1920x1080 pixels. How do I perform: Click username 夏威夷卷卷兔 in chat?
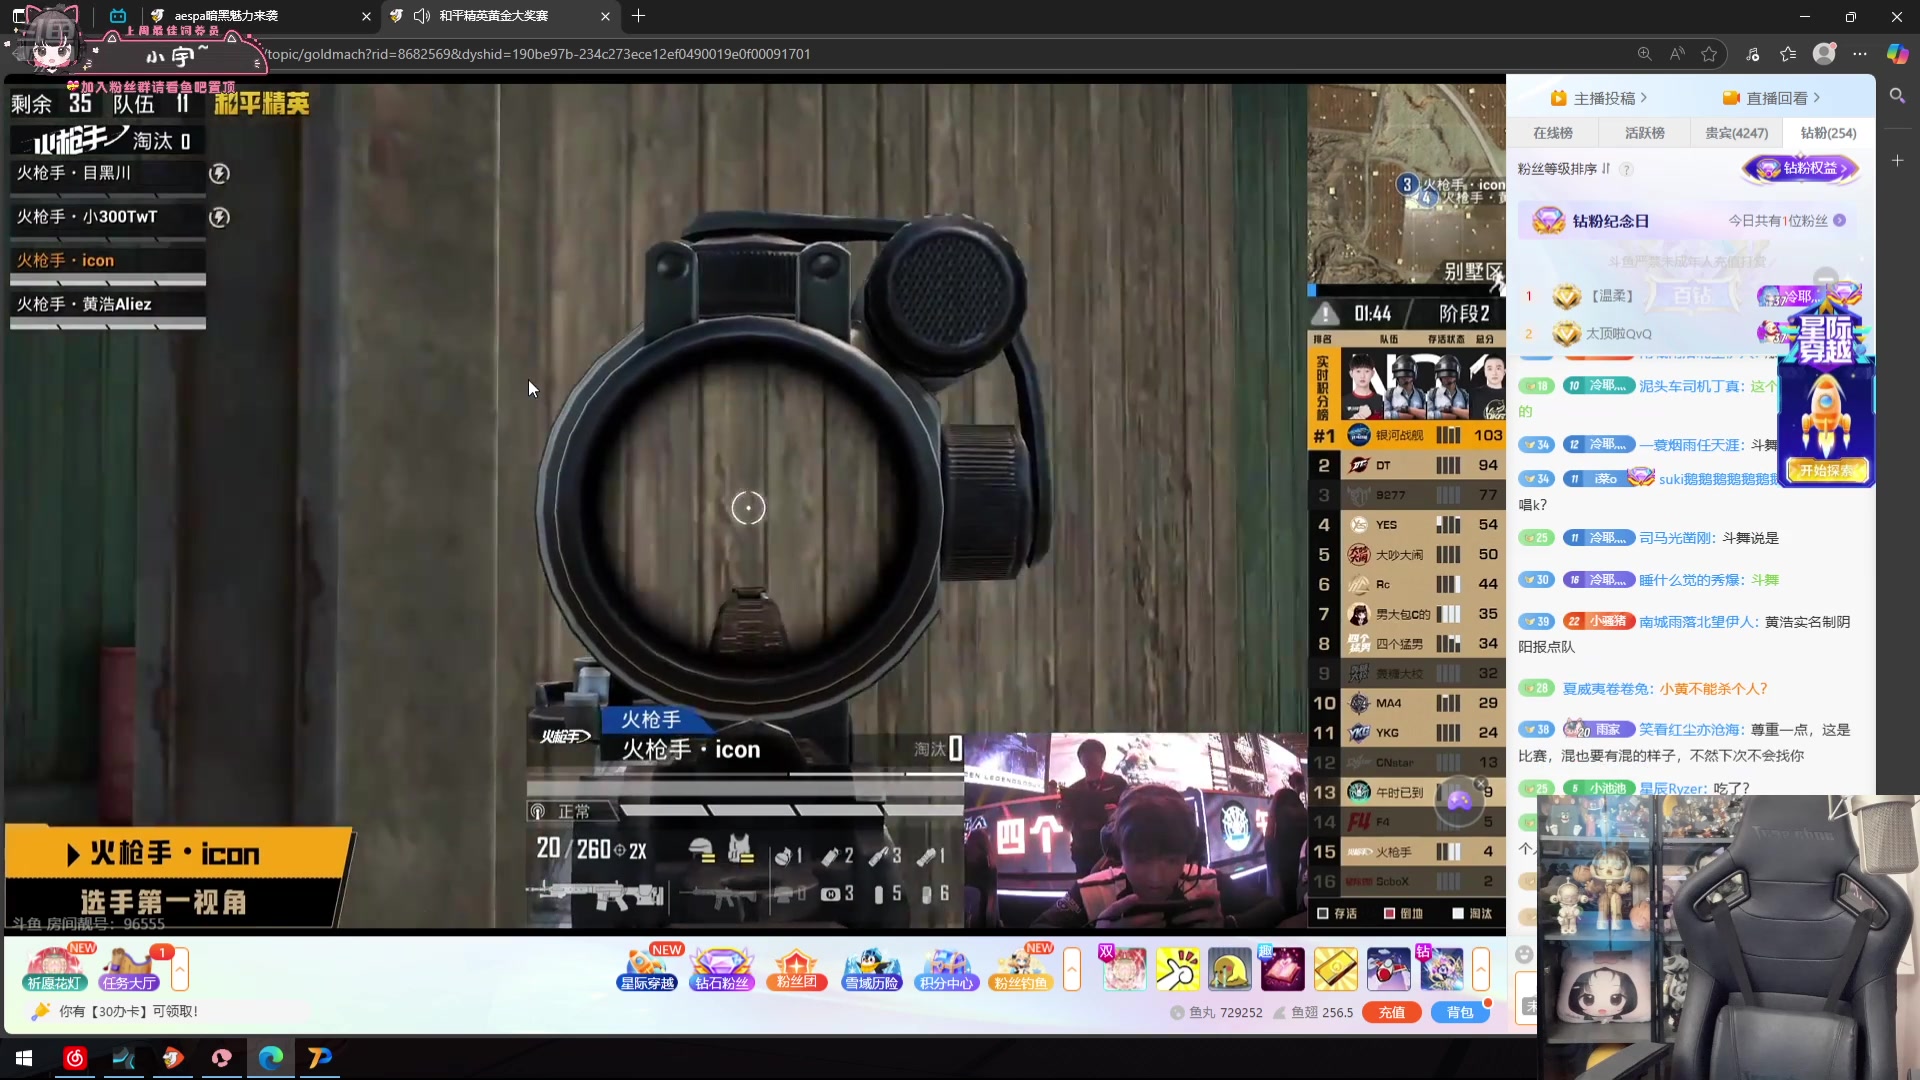(1607, 689)
